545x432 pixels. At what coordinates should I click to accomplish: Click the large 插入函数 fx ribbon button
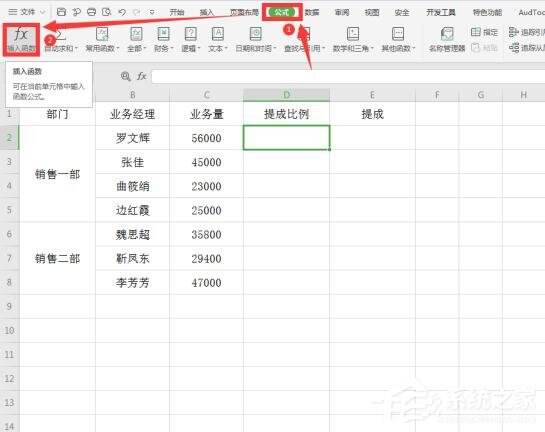click(21, 39)
